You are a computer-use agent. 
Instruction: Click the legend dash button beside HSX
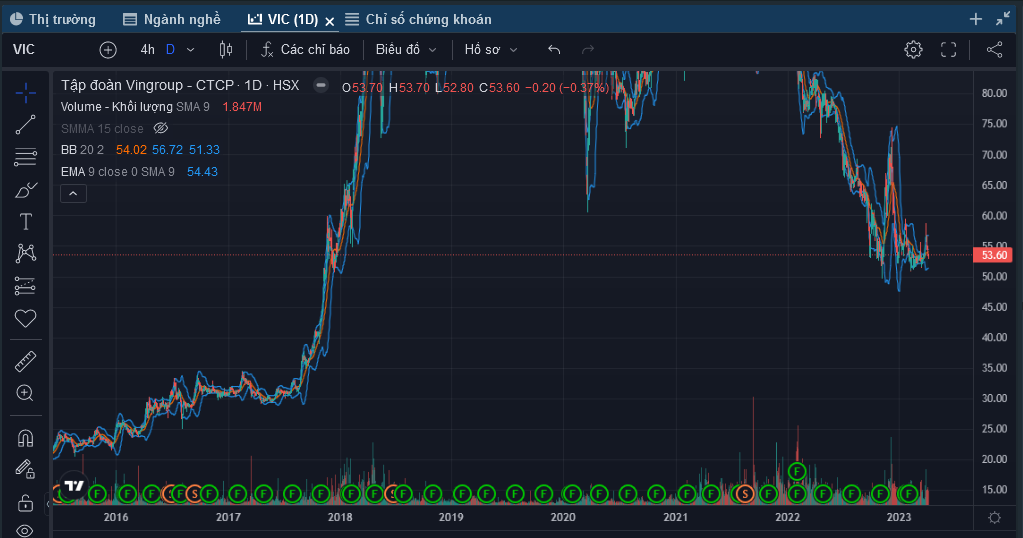coord(321,85)
